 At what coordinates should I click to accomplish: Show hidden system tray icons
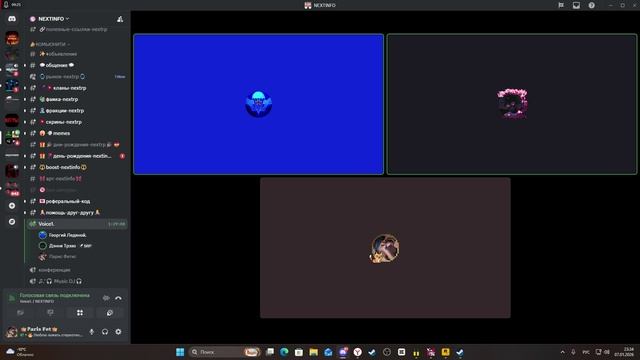pos(562,352)
